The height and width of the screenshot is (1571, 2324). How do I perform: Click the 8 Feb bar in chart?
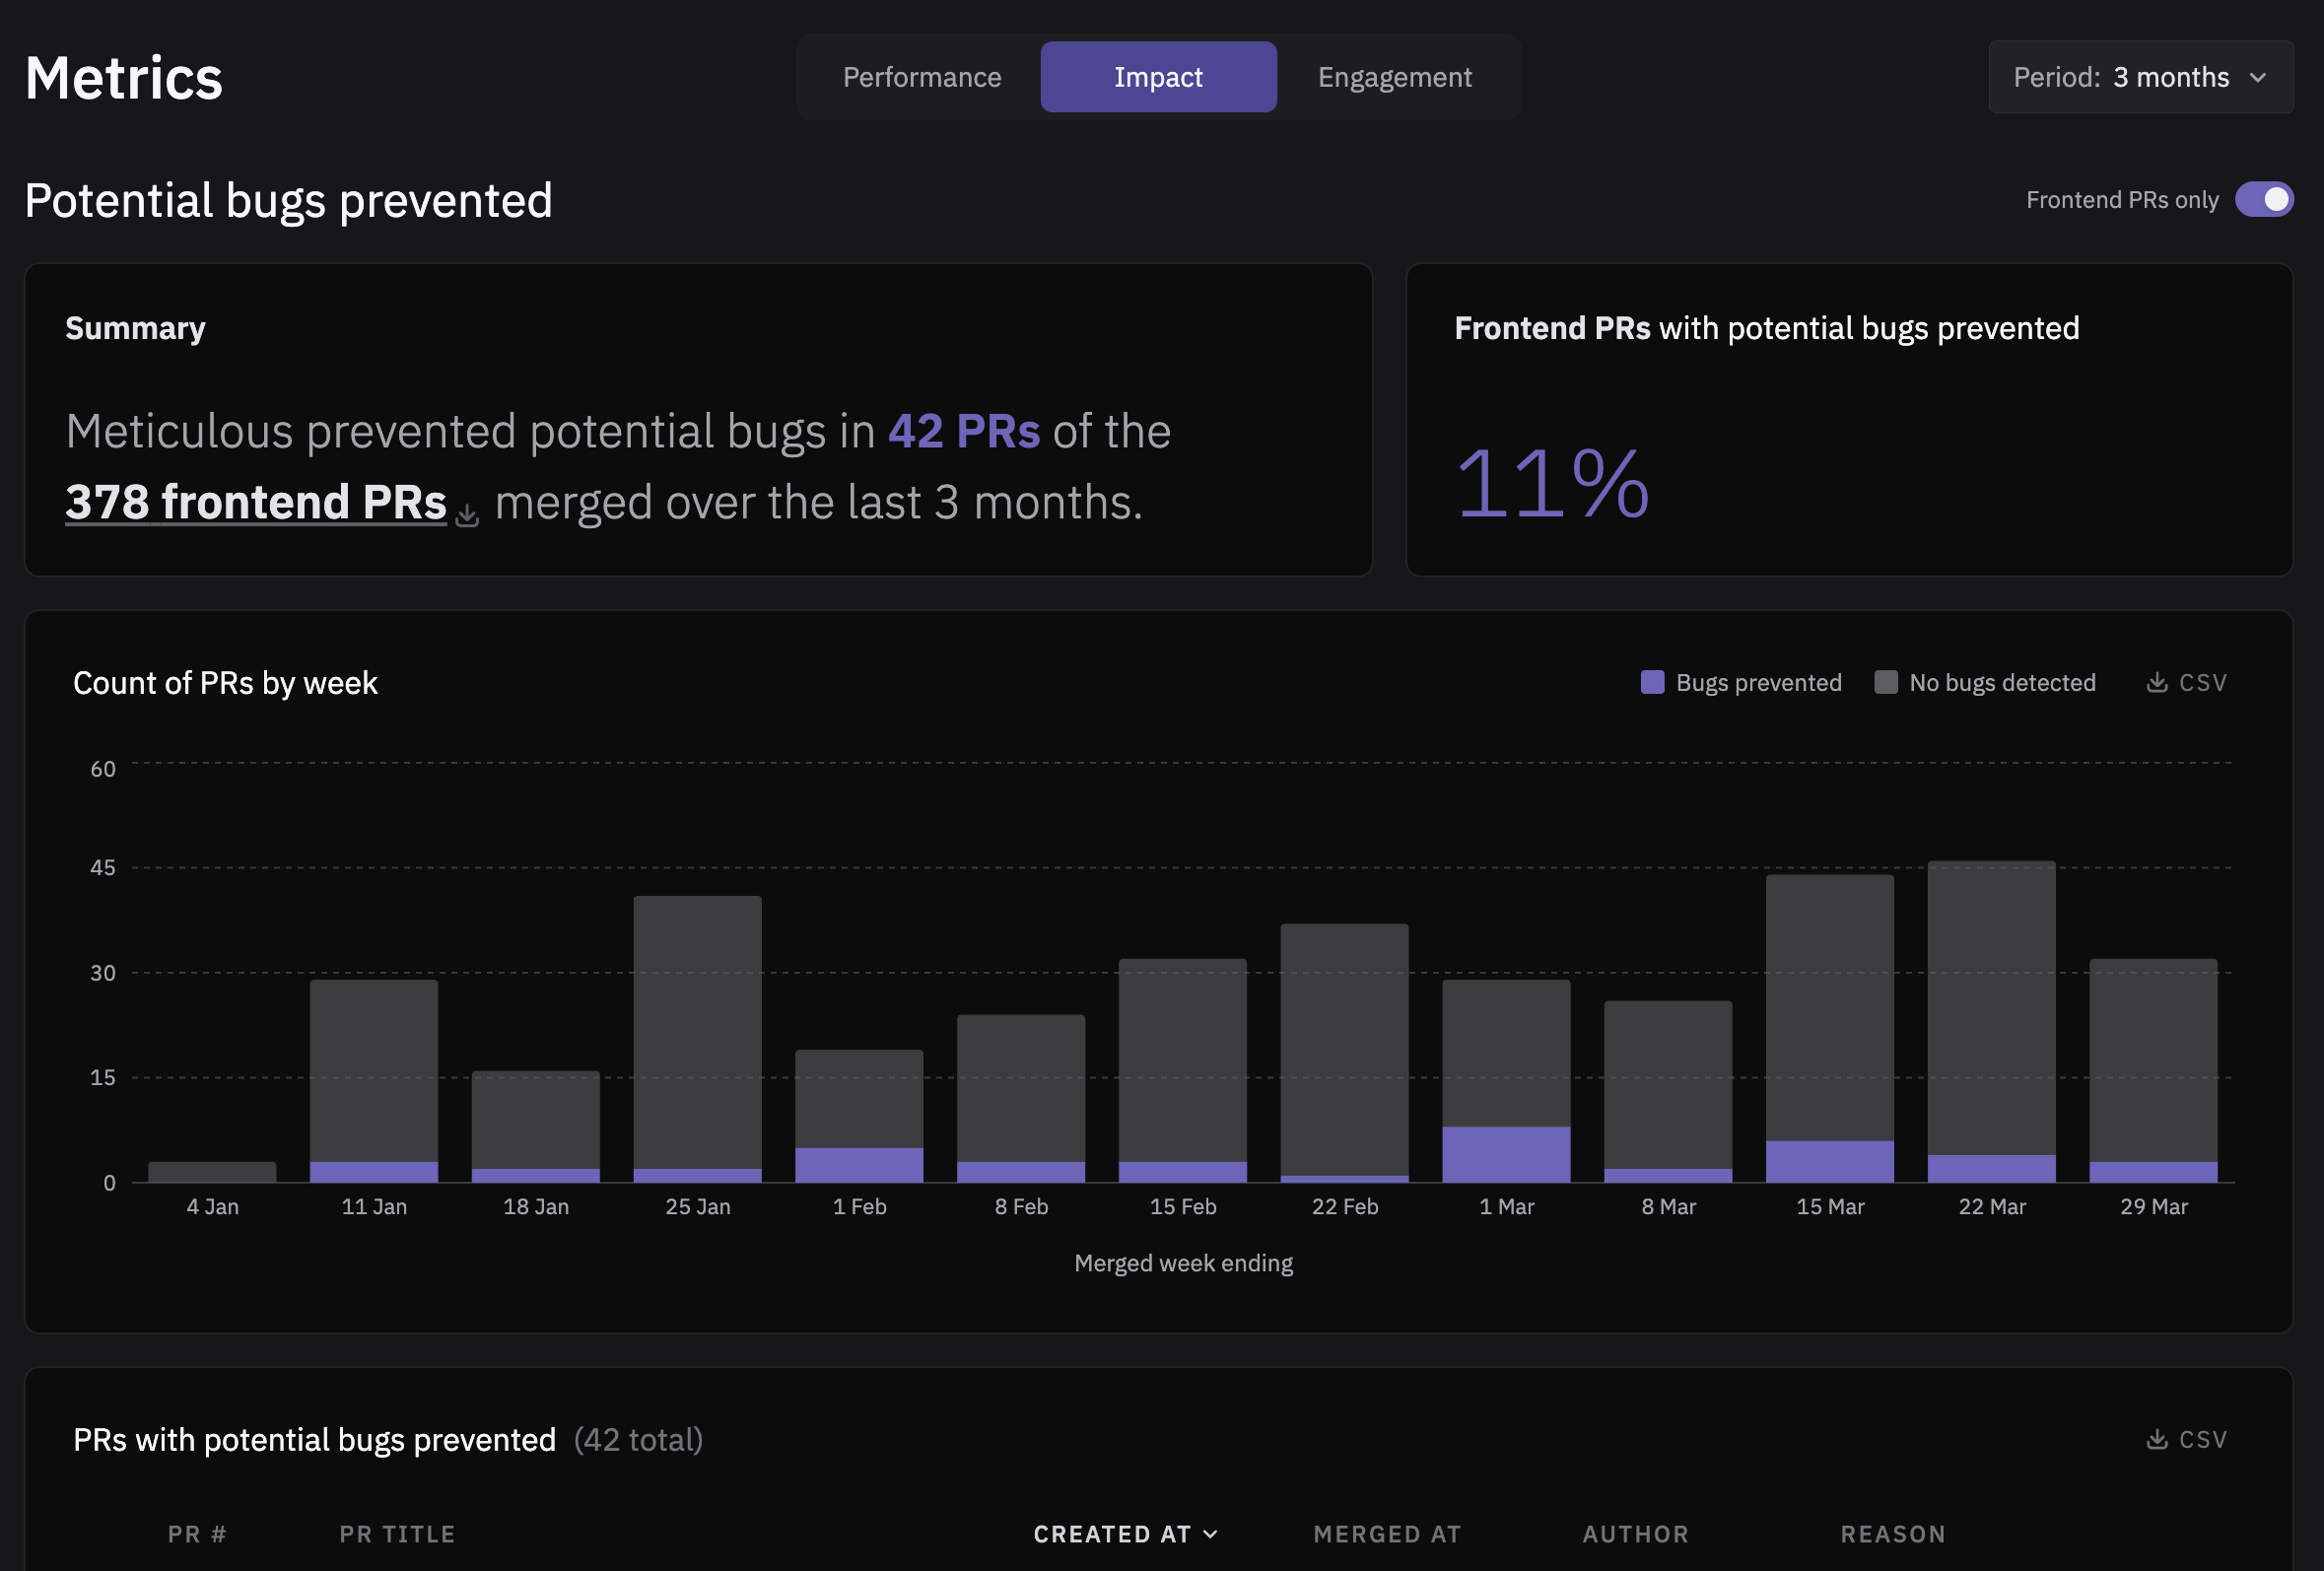1021,1098
